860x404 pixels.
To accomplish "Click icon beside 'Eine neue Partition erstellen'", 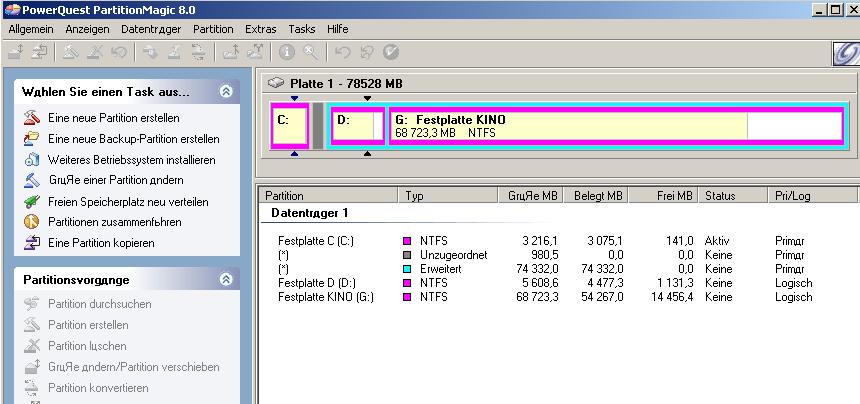I will click(32, 118).
